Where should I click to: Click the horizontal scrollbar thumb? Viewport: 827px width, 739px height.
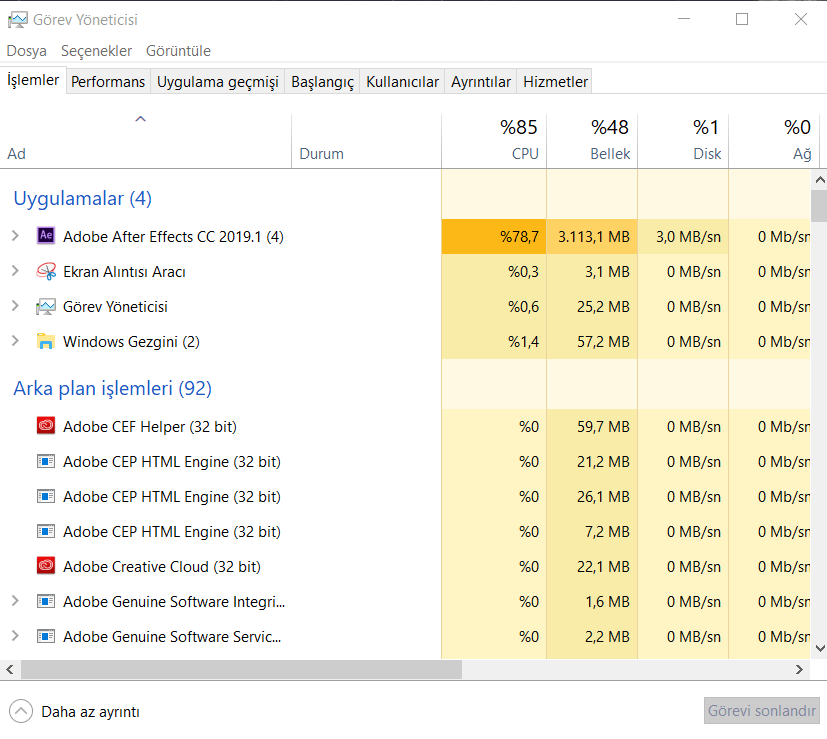(x=241, y=669)
